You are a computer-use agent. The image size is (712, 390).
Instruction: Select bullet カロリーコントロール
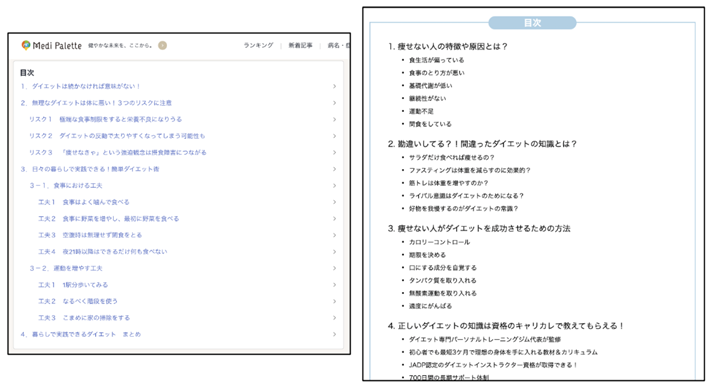[439, 242]
